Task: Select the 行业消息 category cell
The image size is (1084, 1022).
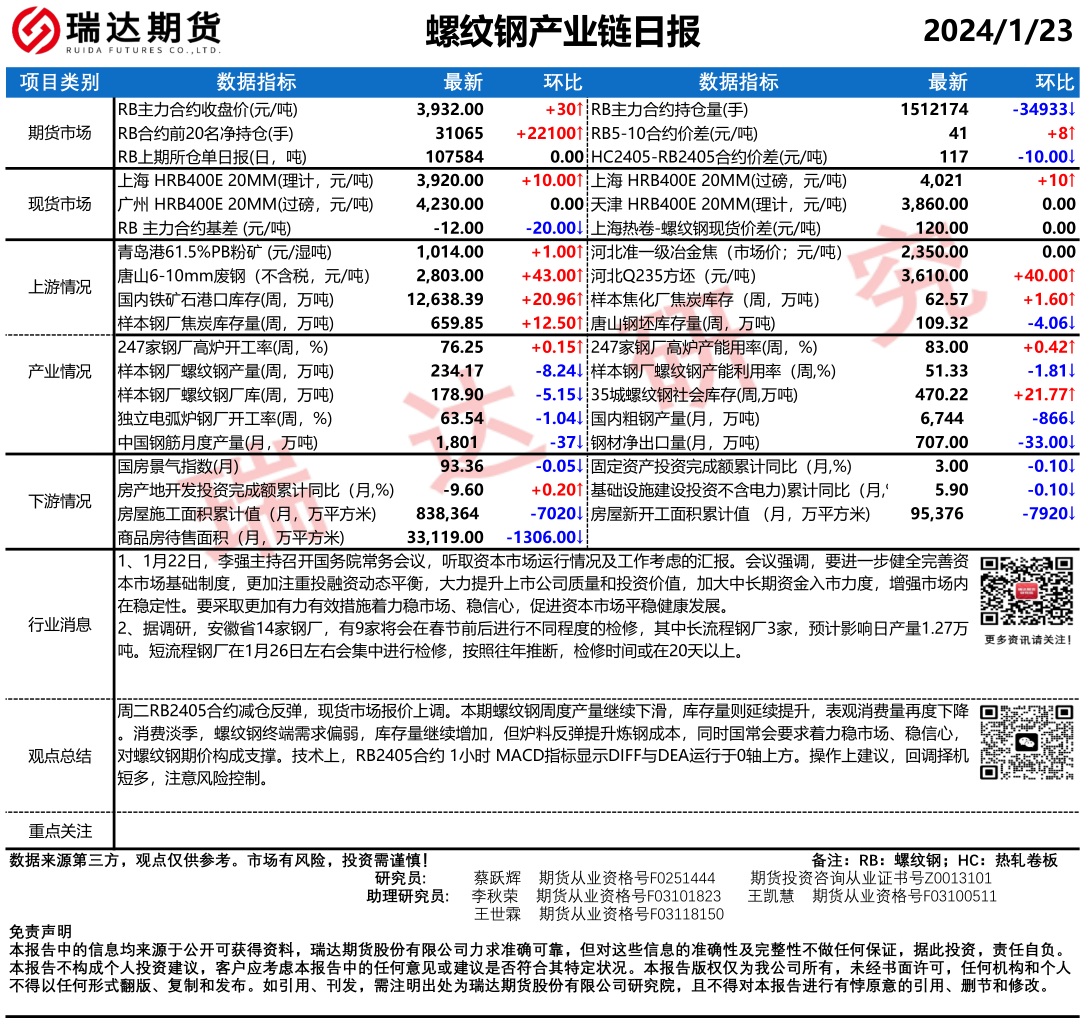Action: point(59,625)
